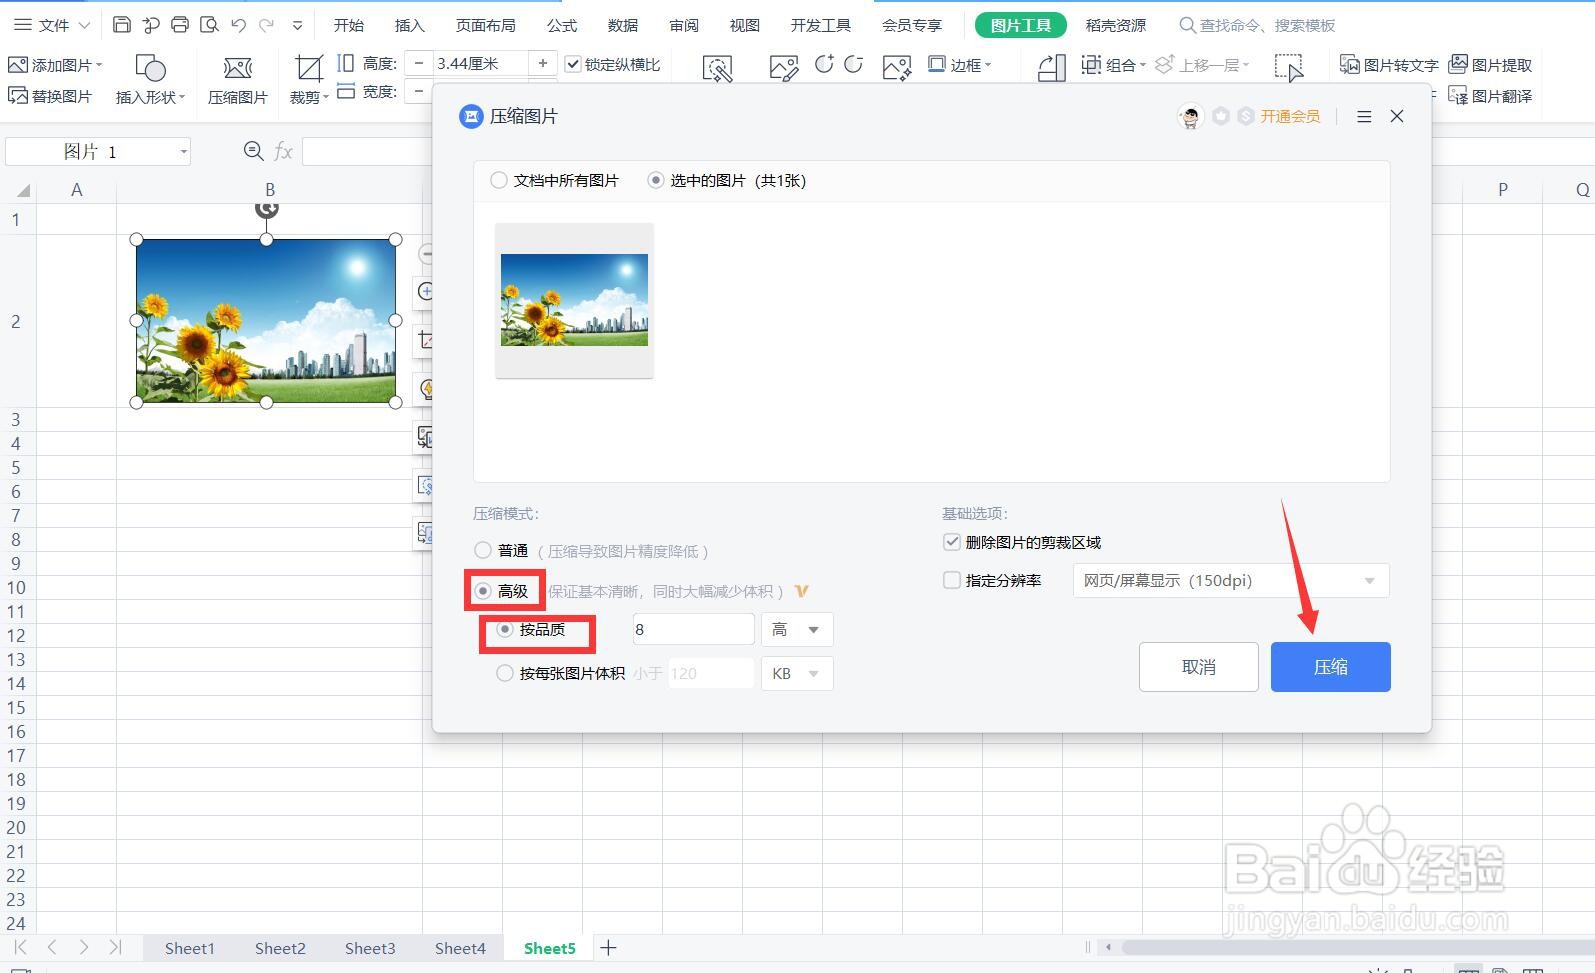The image size is (1595, 973).
Task: Close the Compress Picture dialog
Action: pos(1397,116)
